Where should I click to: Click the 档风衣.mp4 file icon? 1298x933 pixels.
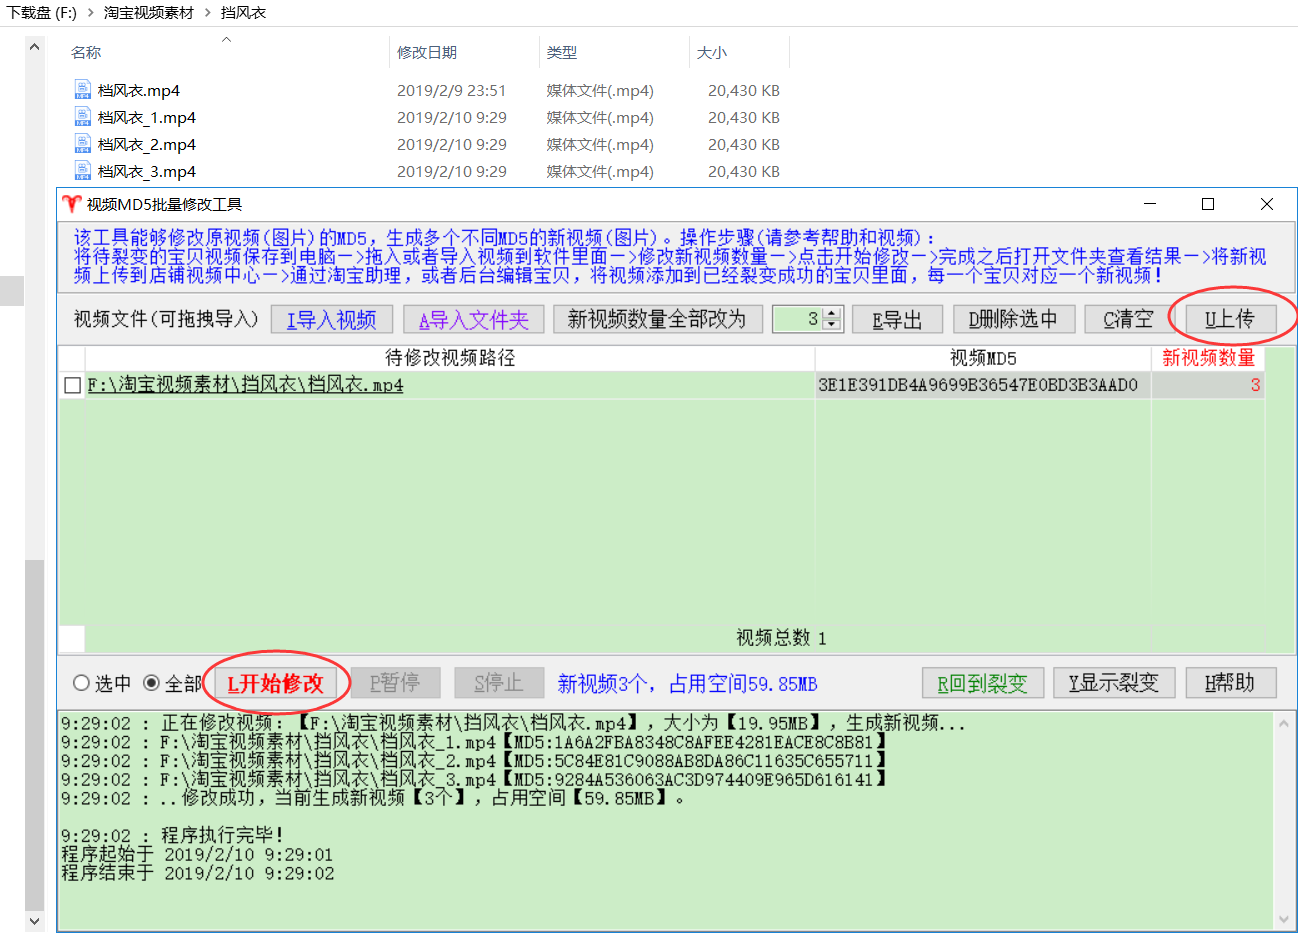(x=83, y=90)
